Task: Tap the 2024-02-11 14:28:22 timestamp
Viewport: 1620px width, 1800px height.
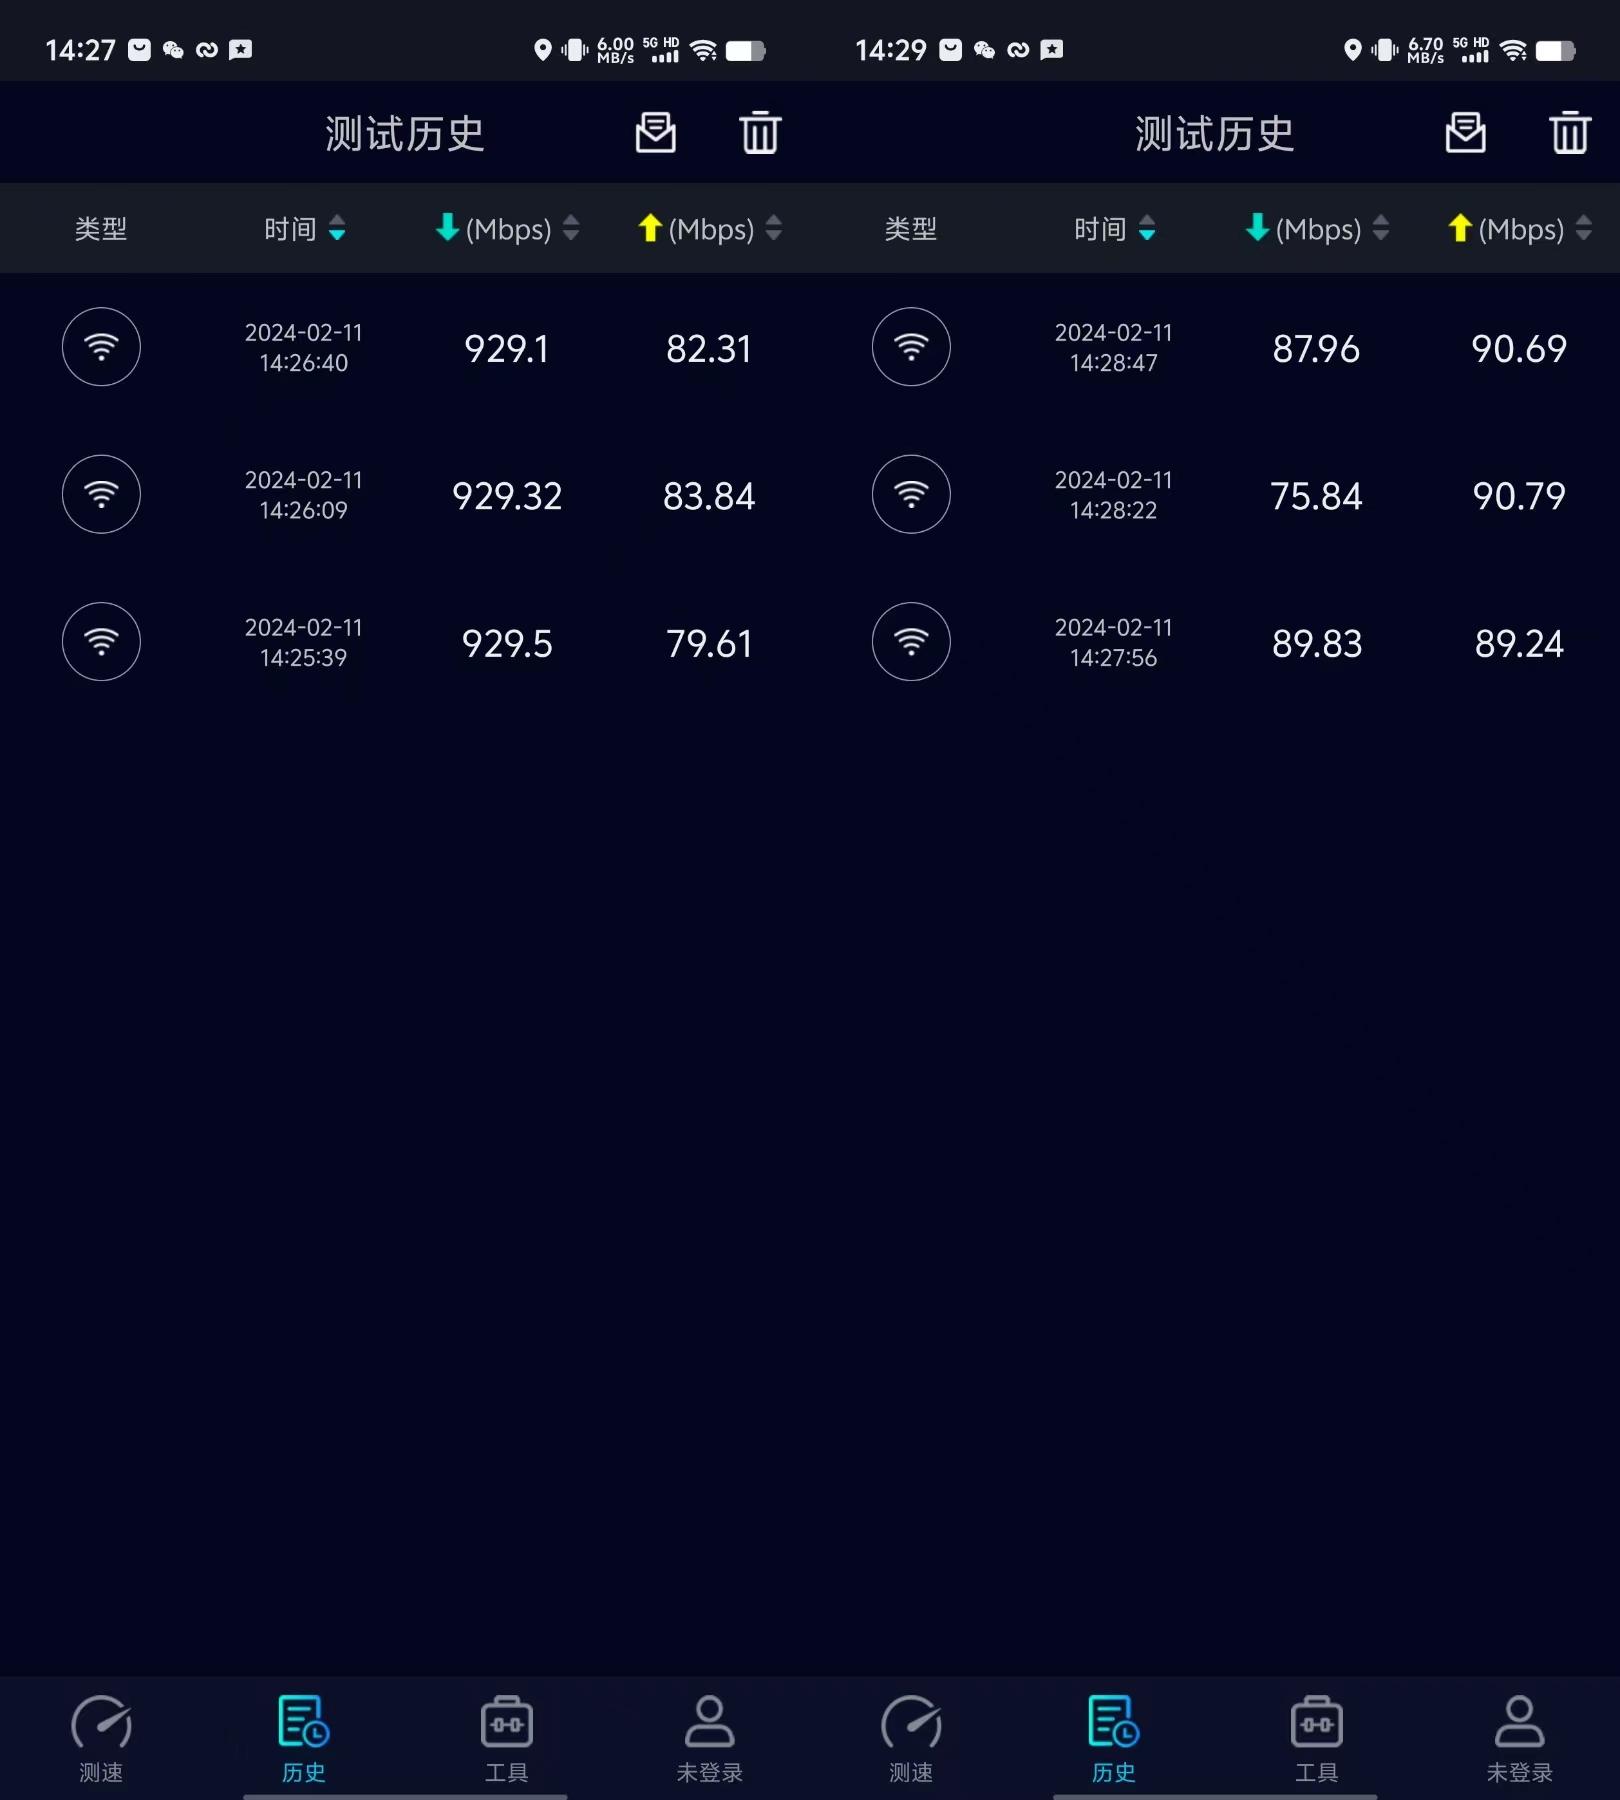Action: (1114, 494)
